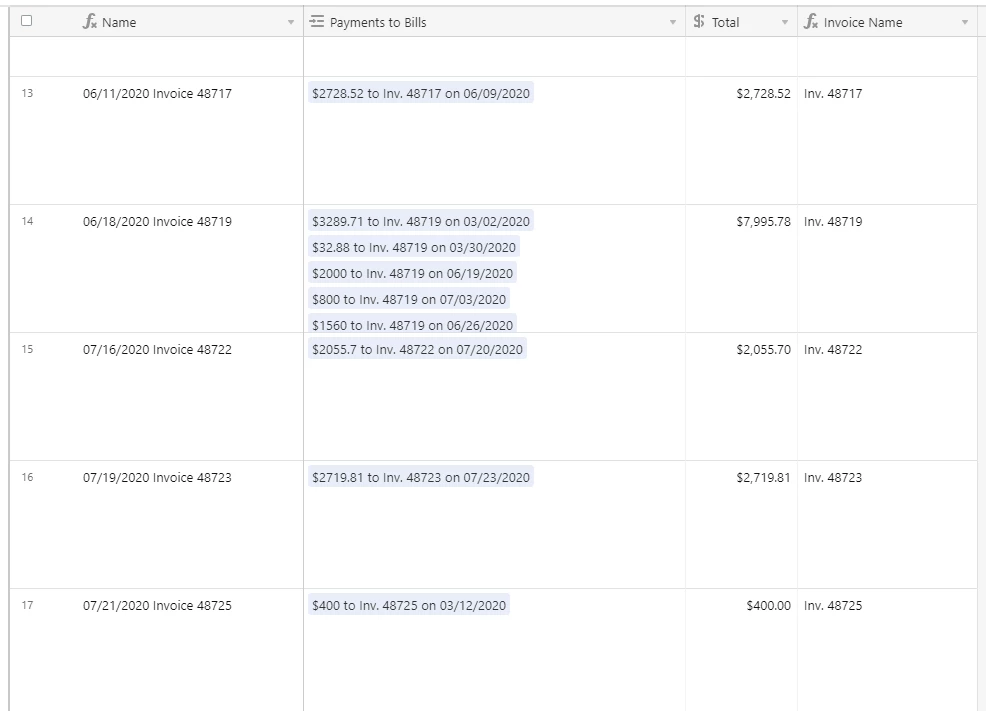
Task: Click Invoice Name cell Inv. 48722
Action: [x=887, y=397]
